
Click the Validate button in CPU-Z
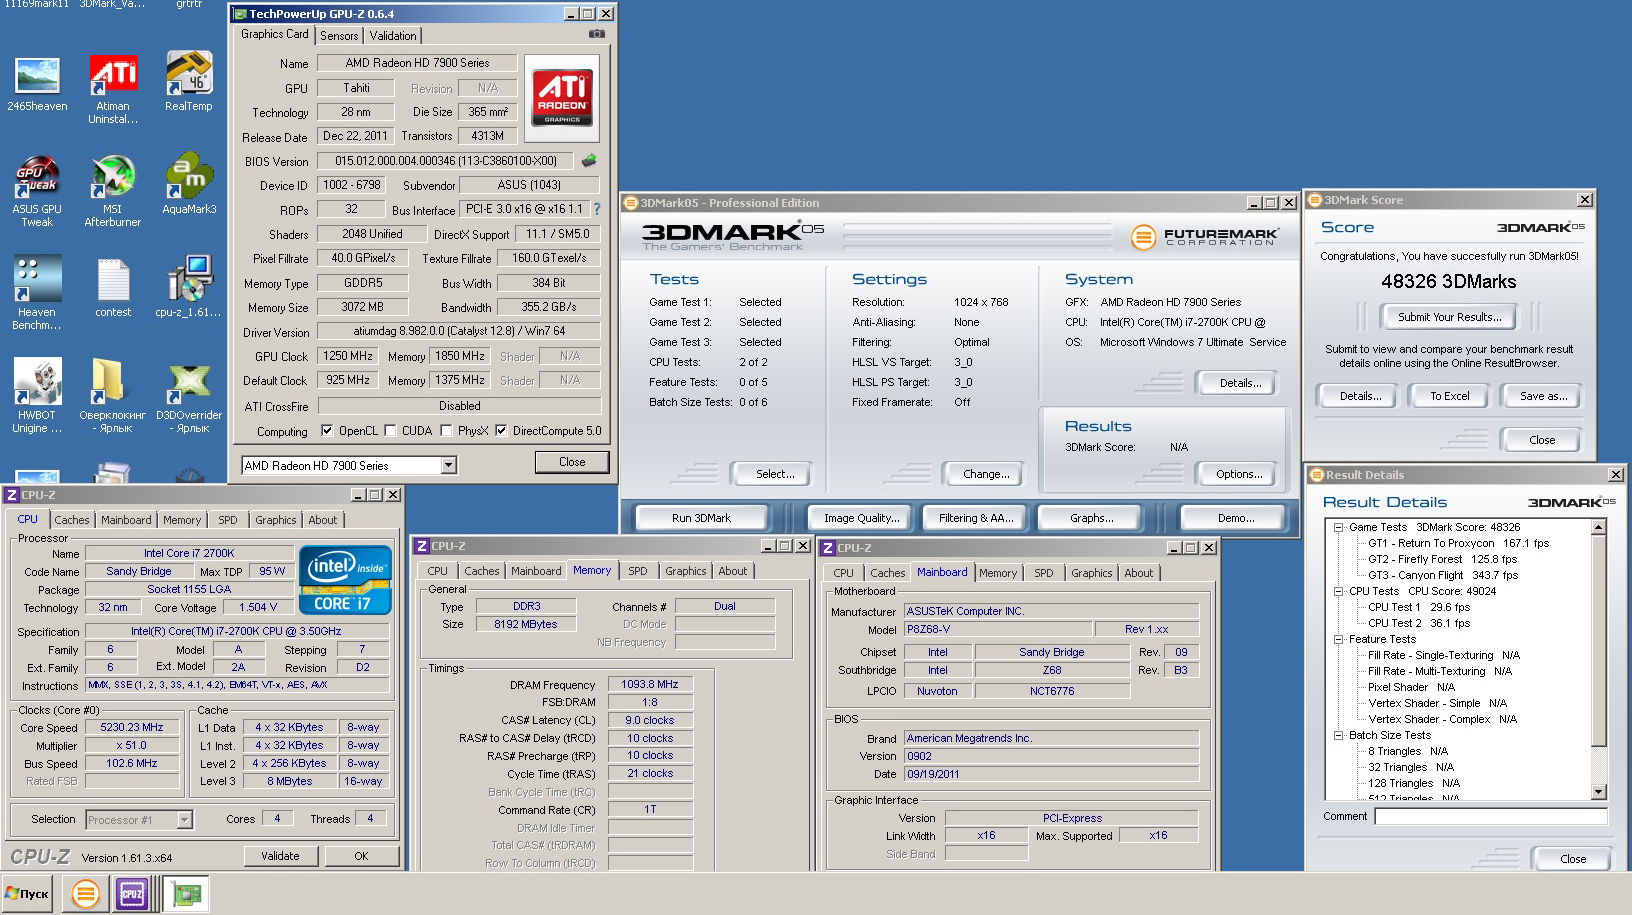(281, 856)
